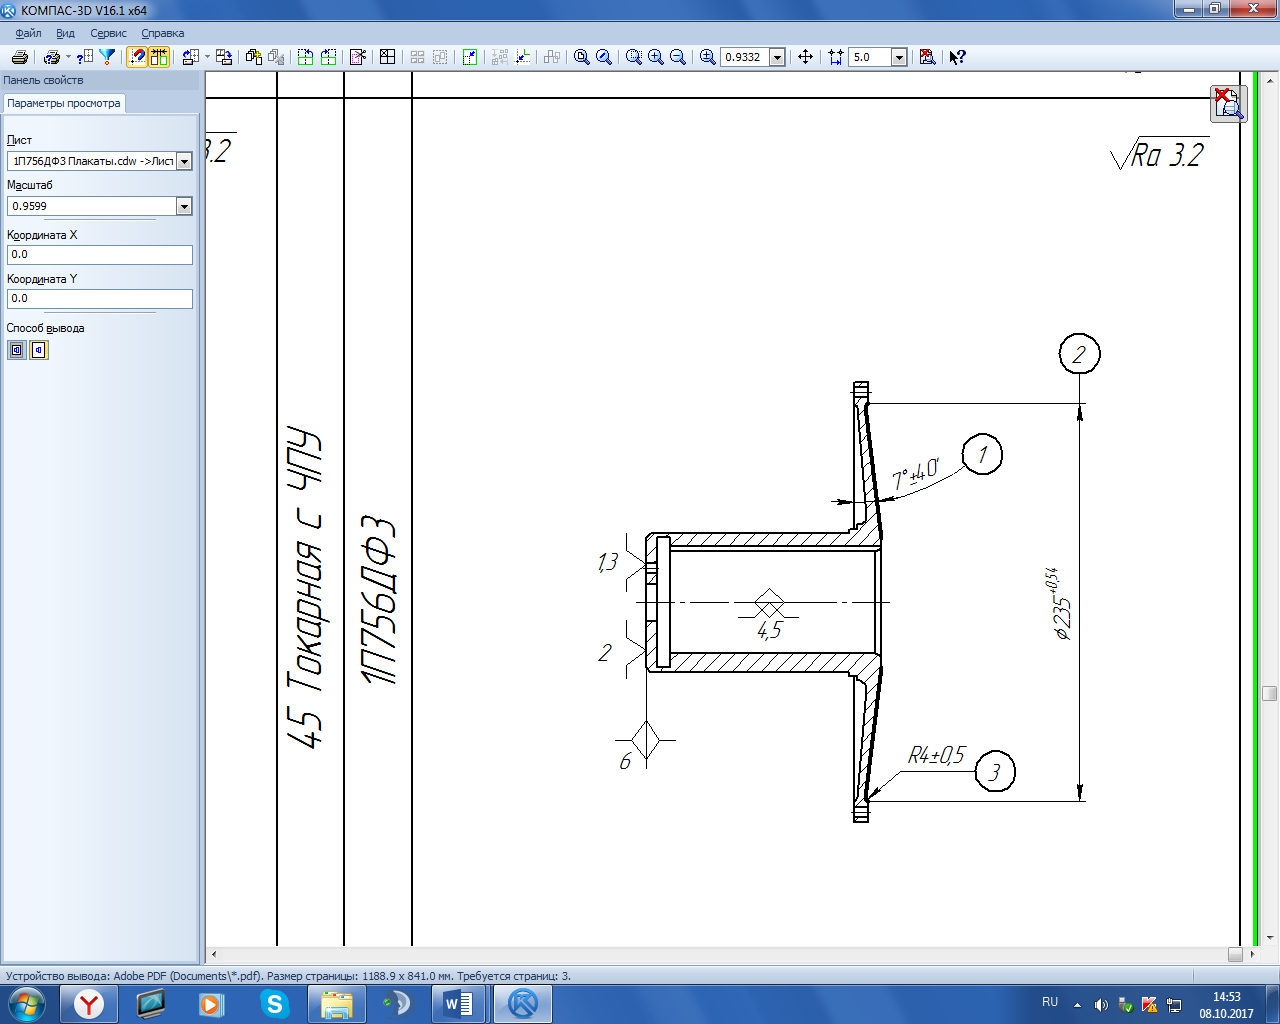Toggle the magnet snapping button
The image size is (1280, 1024).
pyautogui.click(x=137, y=57)
